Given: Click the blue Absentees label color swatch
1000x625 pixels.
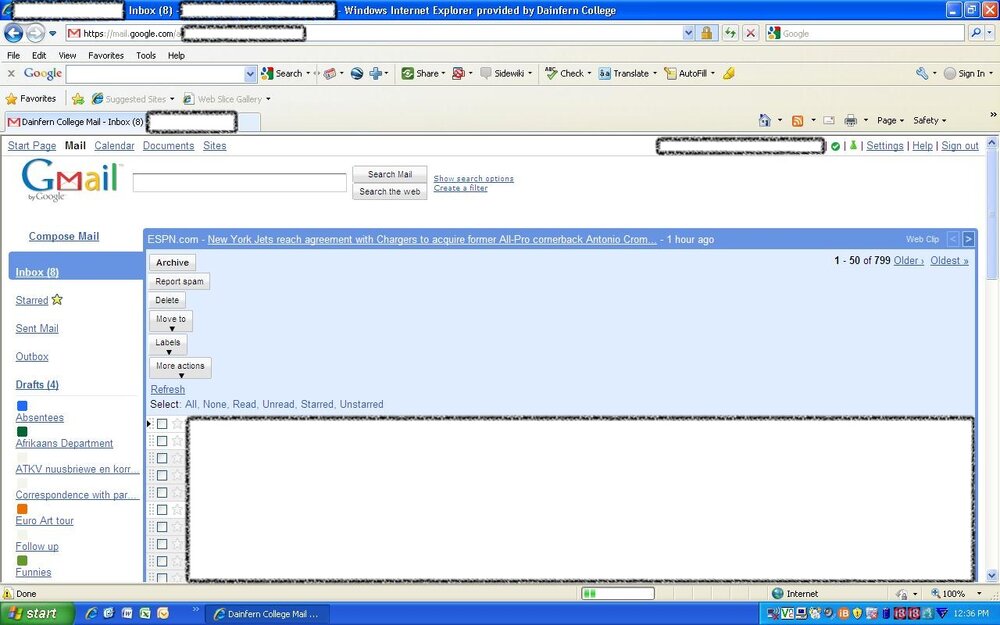Looking at the screenshot, I should point(22,406).
